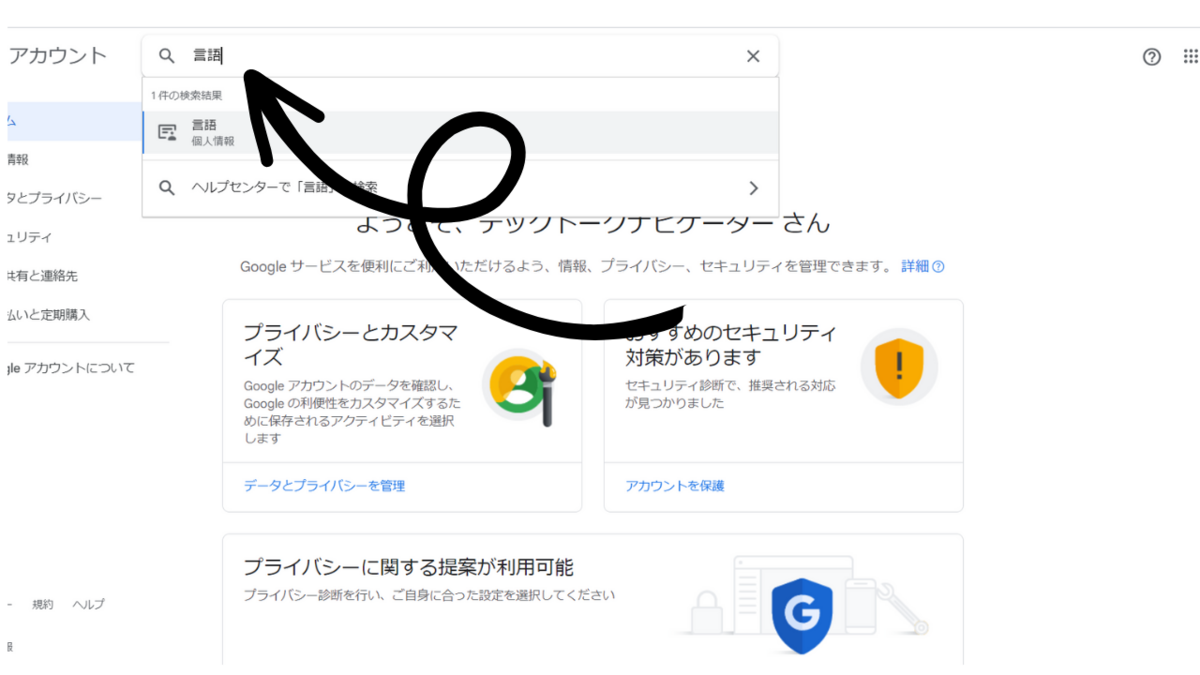Expand help center search chevron arrow
Screen dimensions: 1200x675
[754, 188]
